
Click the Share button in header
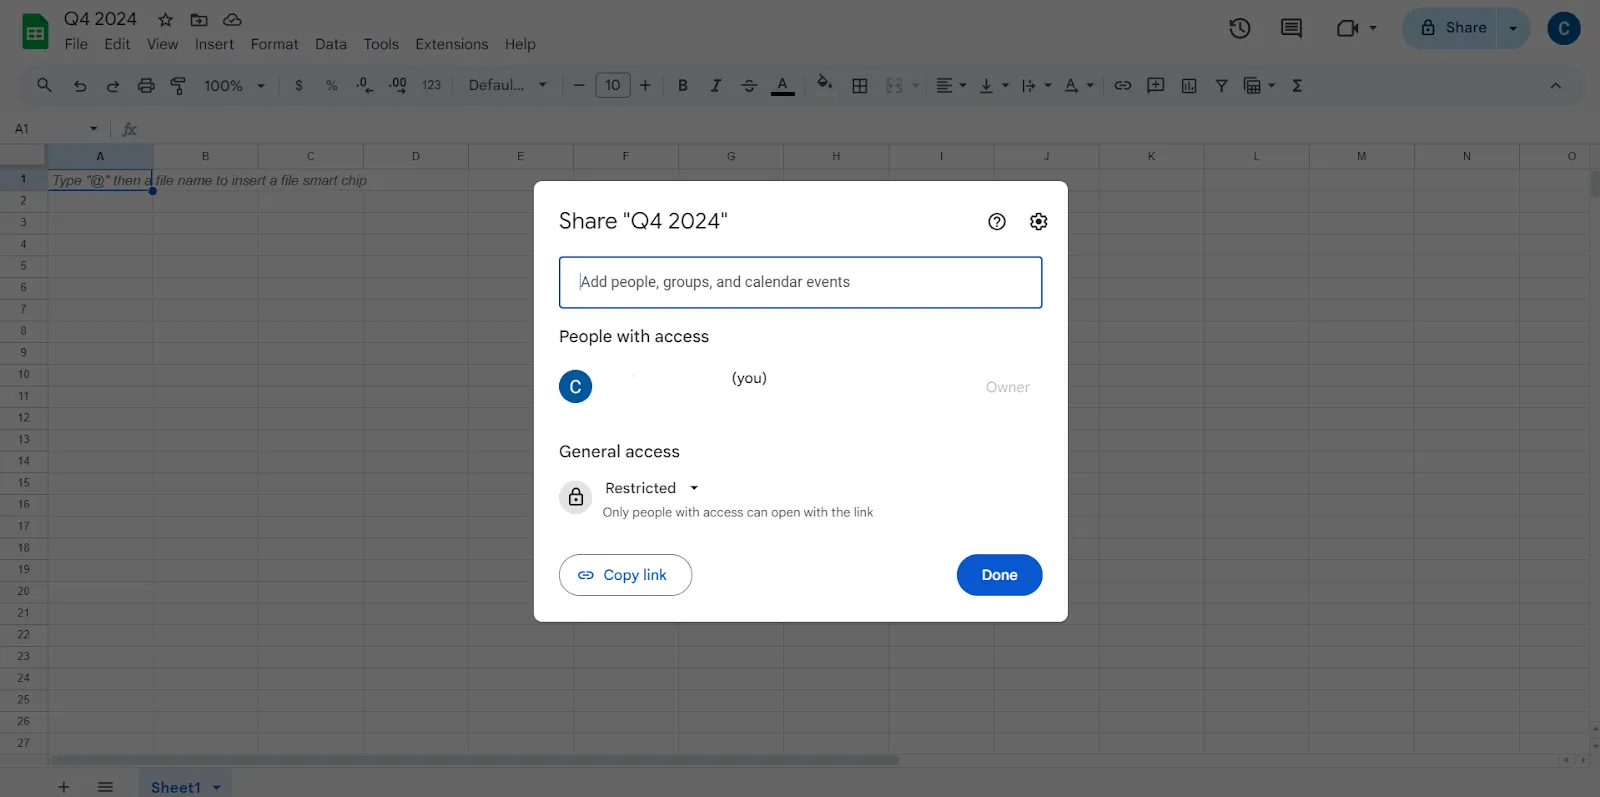pos(1454,28)
